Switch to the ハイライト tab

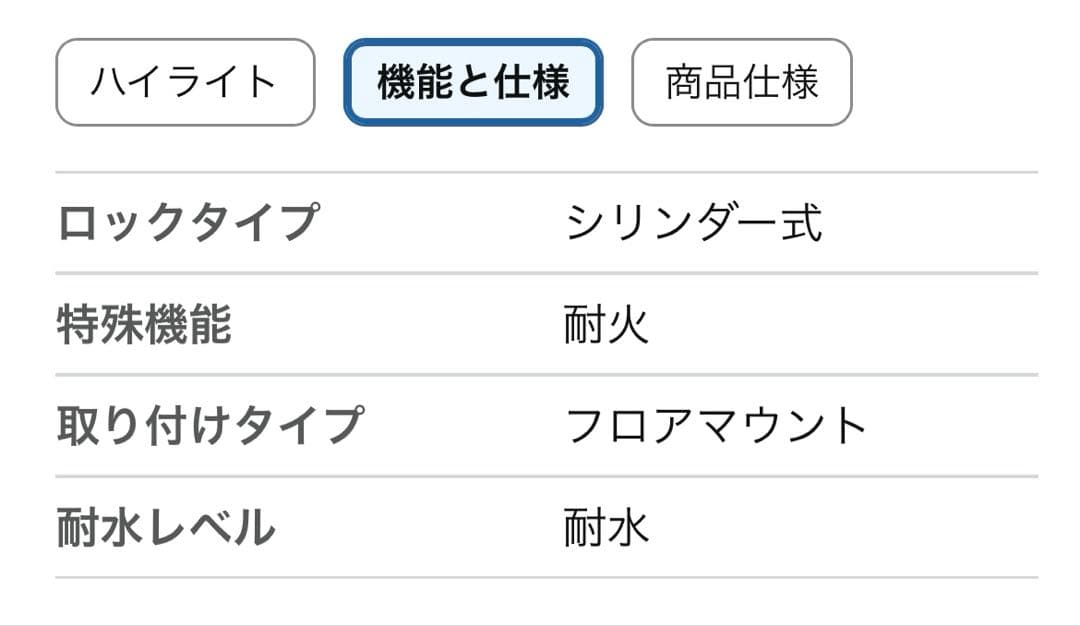pos(185,83)
